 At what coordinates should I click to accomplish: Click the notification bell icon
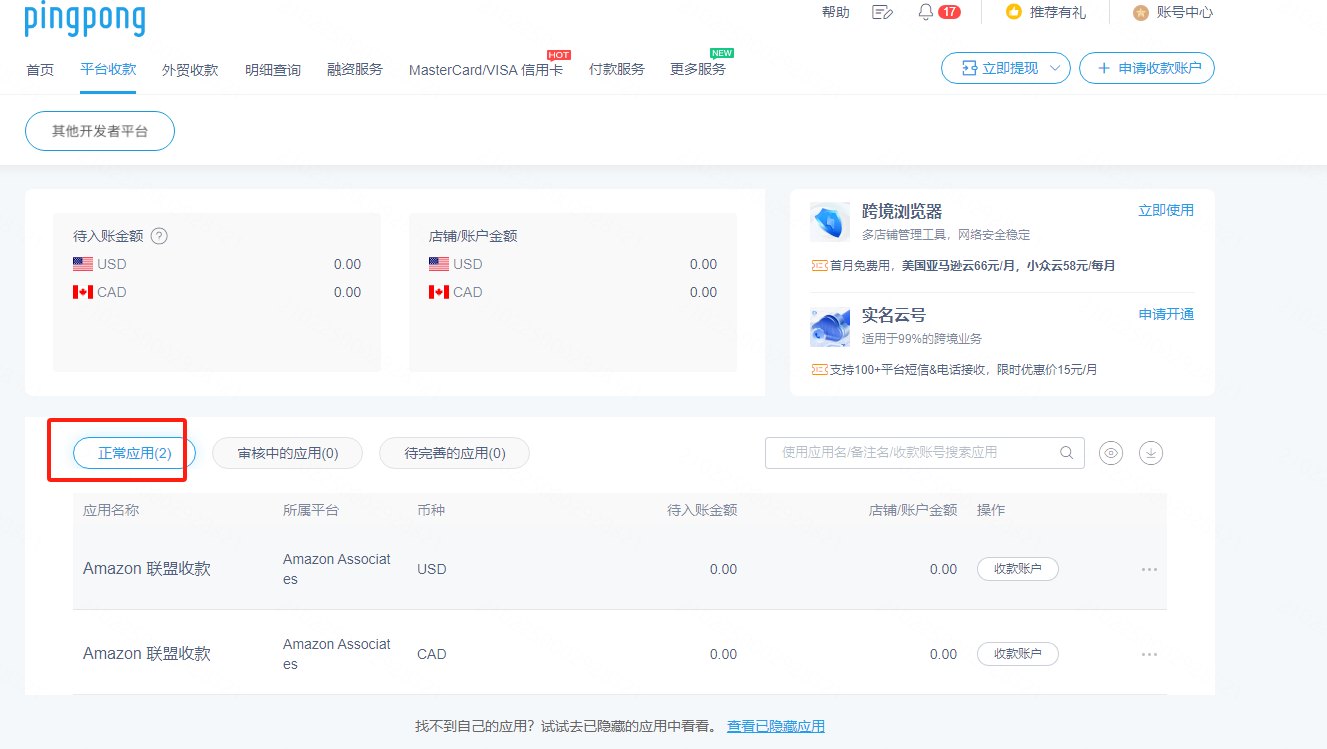click(x=926, y=12)
